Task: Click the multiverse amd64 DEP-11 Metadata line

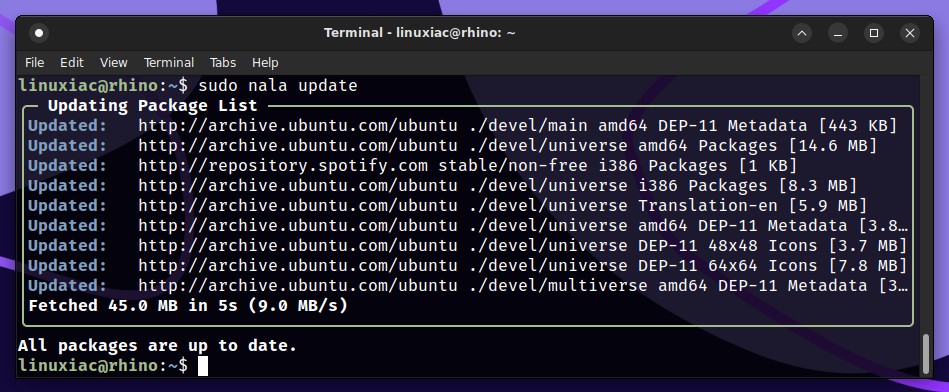Action: point(468,286)
